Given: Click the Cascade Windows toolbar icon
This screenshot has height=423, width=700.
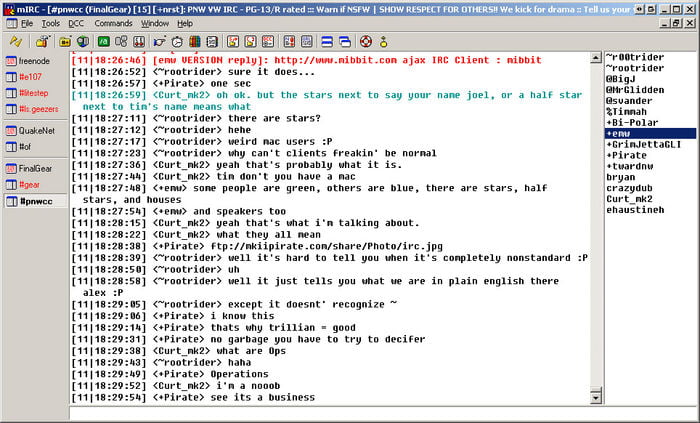Looking at the screenshot, I should 344,42.
